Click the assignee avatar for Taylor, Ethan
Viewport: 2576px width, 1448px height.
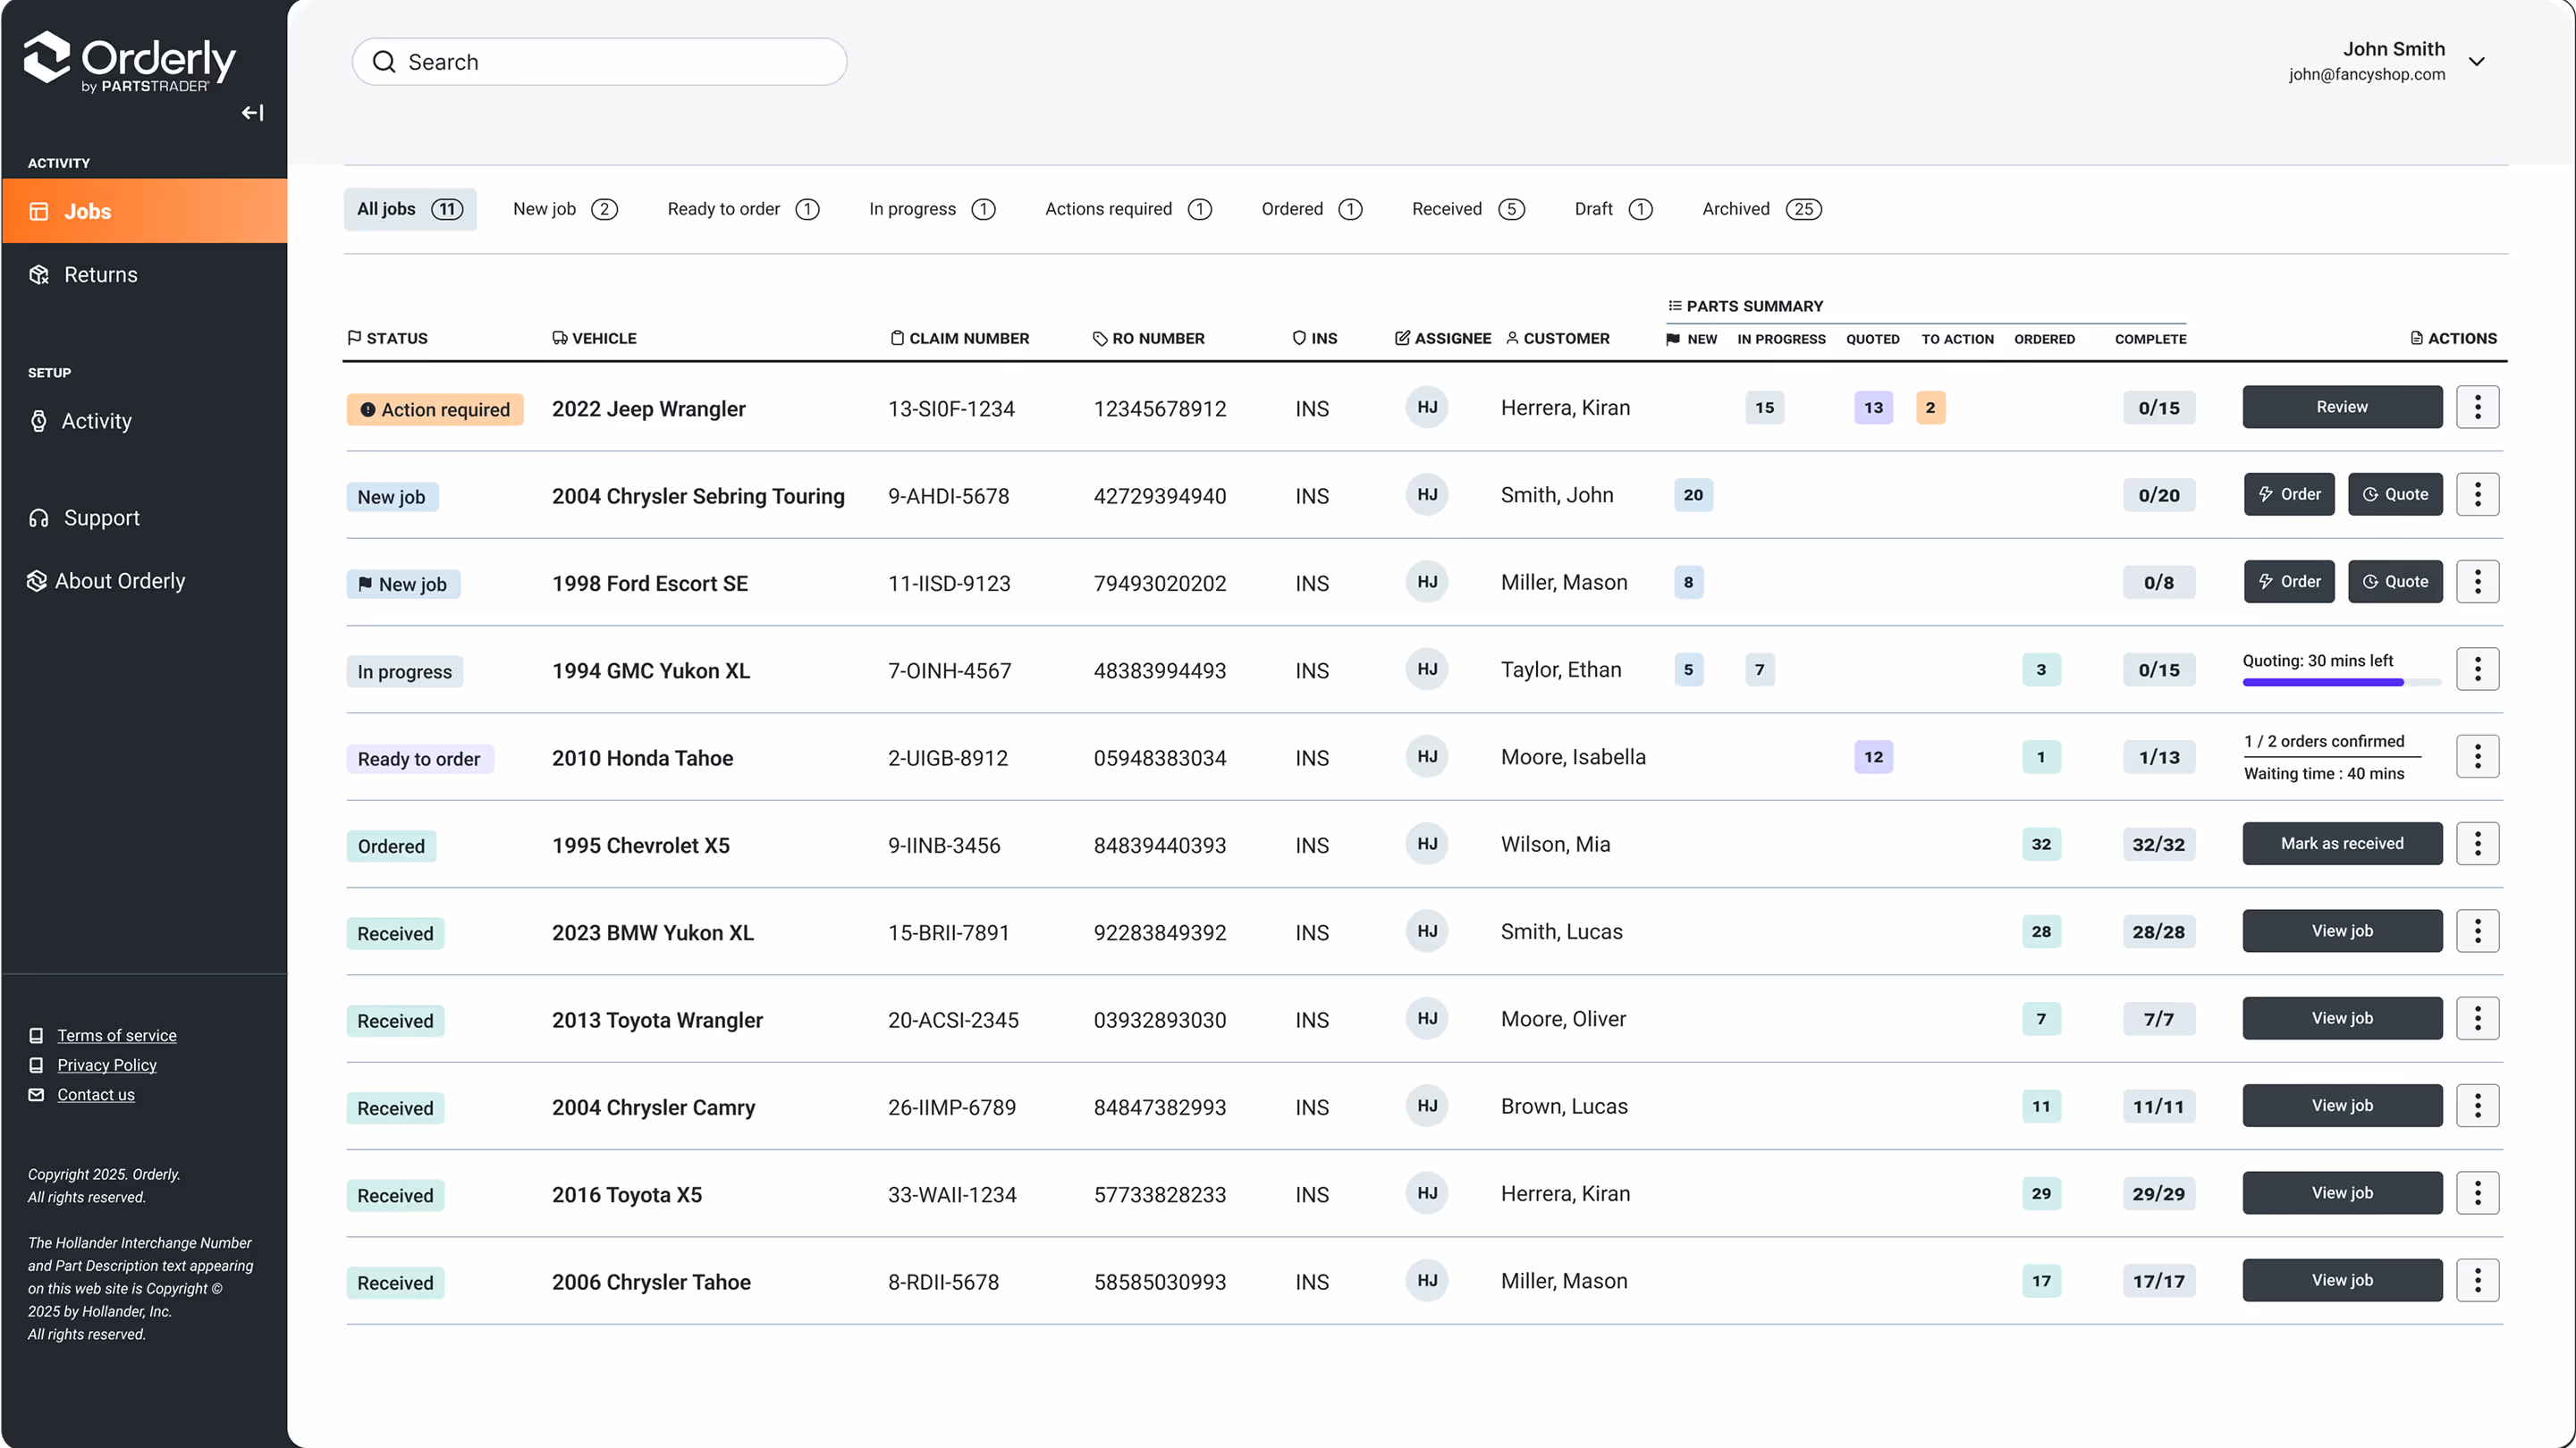click(1427, 670)
